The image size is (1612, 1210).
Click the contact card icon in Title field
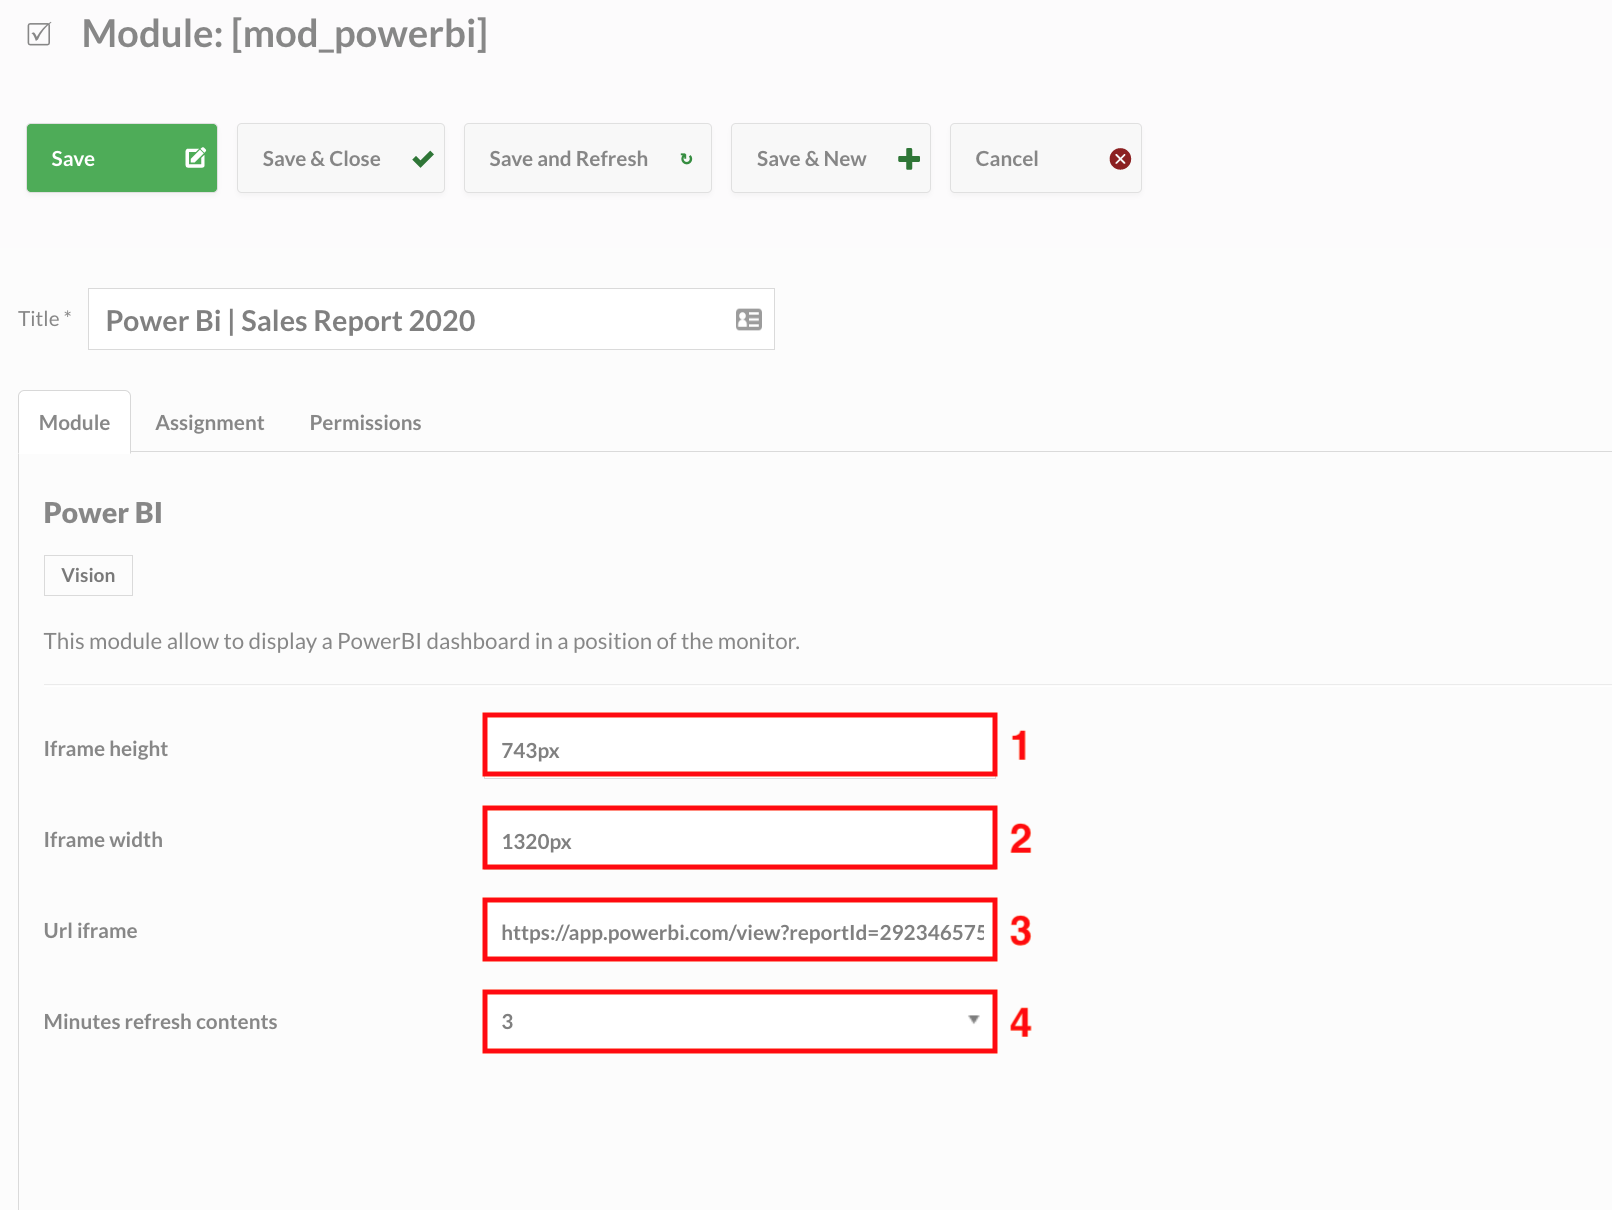748,319
